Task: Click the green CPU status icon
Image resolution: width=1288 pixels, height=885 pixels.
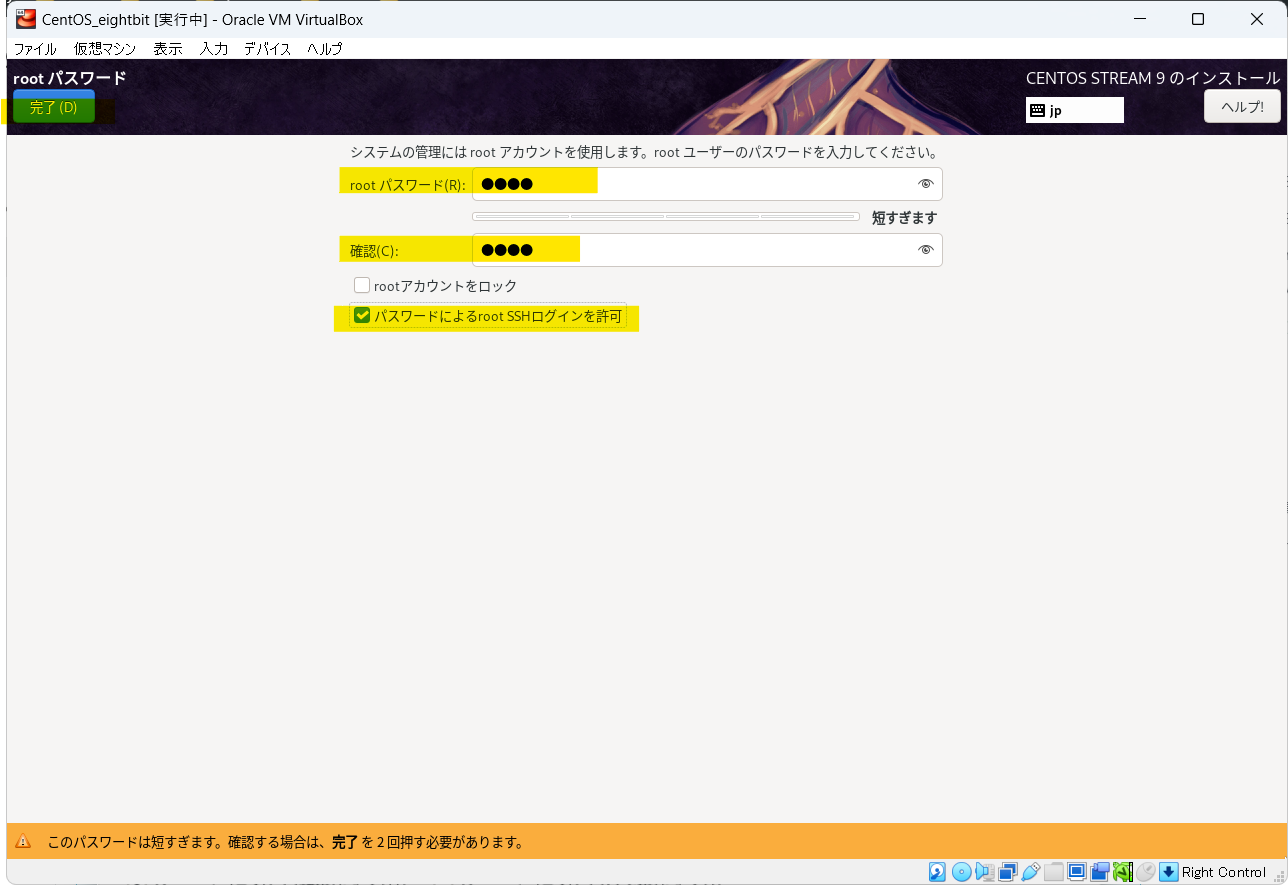Action: click(1122, 872)
